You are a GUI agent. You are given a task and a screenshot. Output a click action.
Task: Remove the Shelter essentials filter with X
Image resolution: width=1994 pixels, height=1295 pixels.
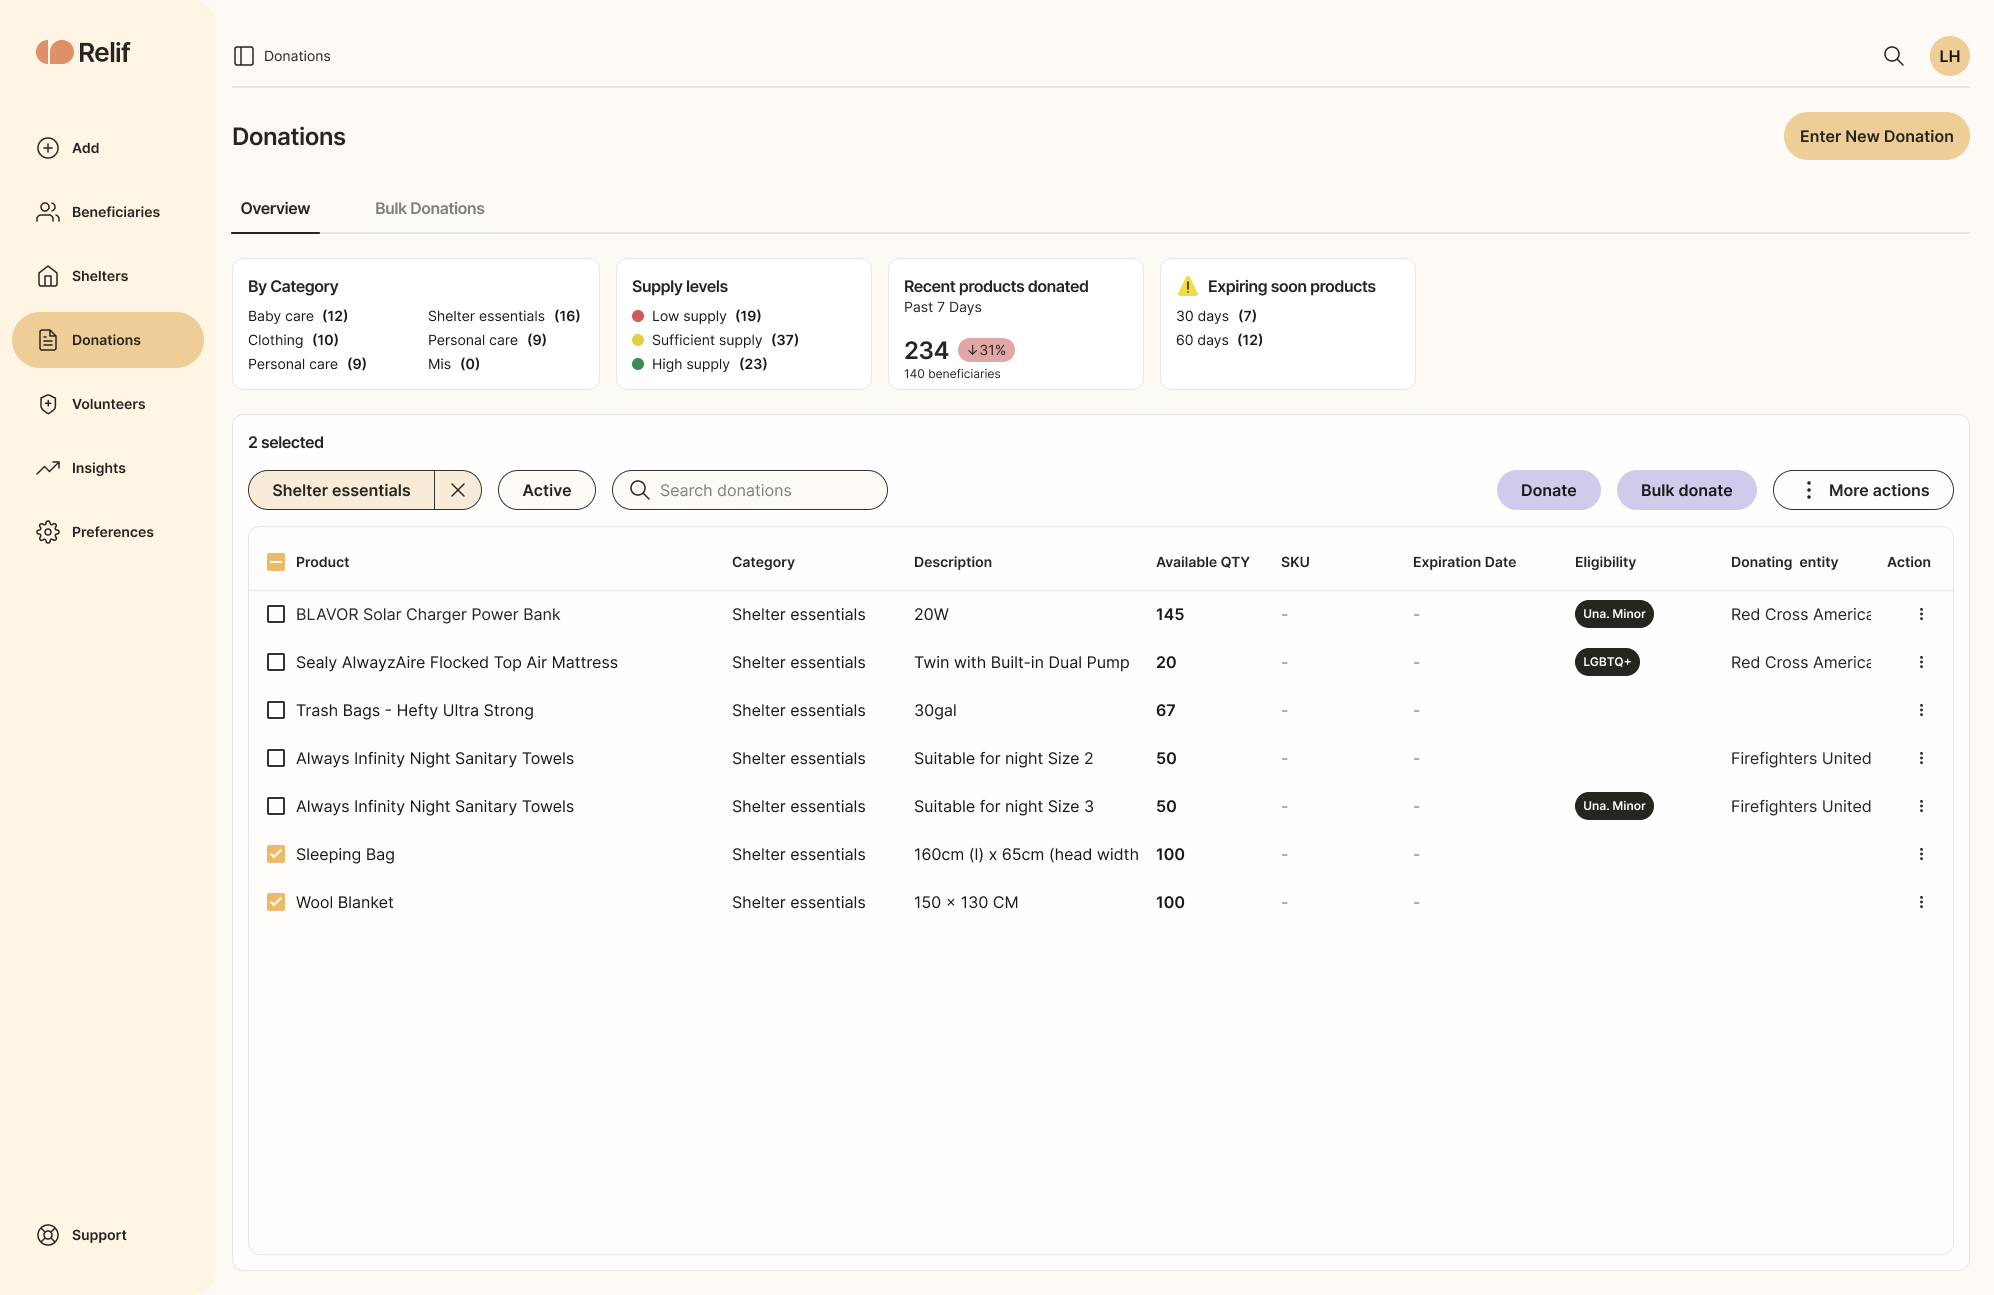pyautogui.click(x=458, y=490)
